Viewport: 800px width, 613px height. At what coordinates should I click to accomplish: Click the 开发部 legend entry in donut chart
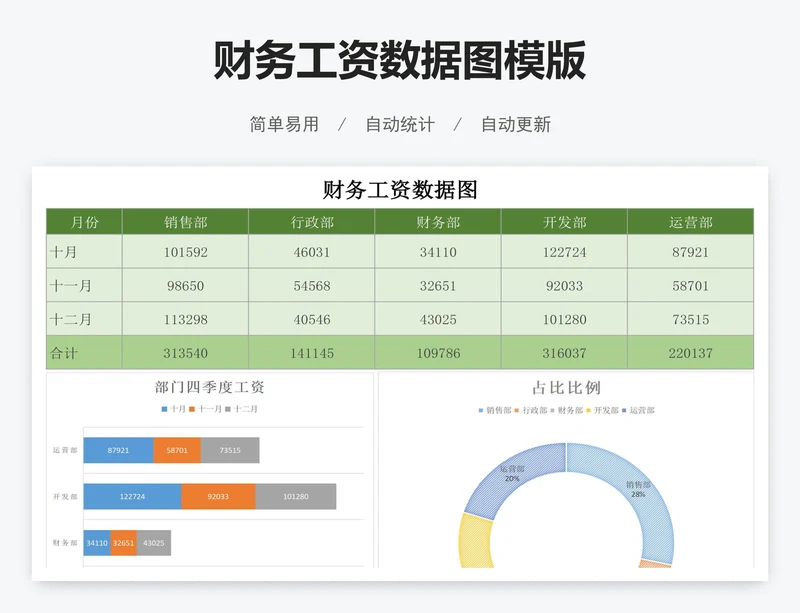coord(603,410)
